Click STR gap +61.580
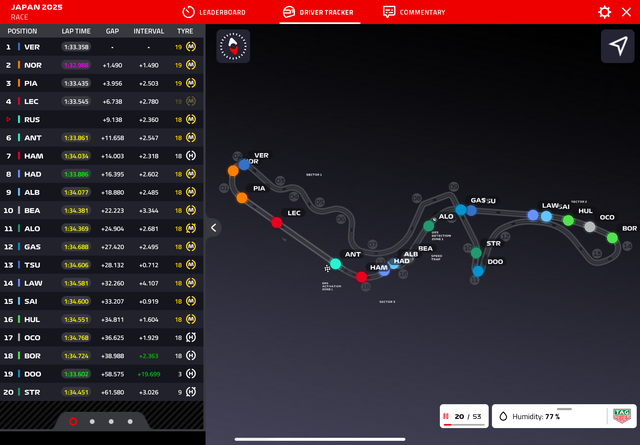Image resolution: width=640 pixels, height=445 pixels. (112, 392)
